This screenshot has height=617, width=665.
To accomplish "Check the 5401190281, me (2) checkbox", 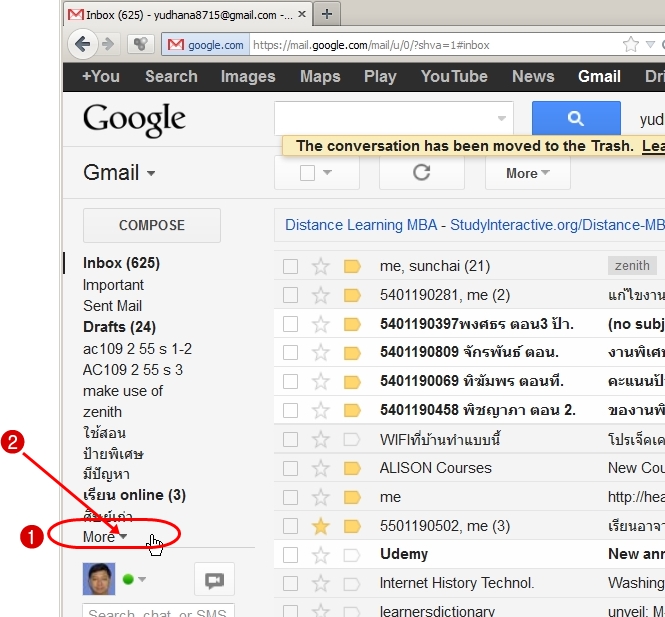I will click(291, 295).
